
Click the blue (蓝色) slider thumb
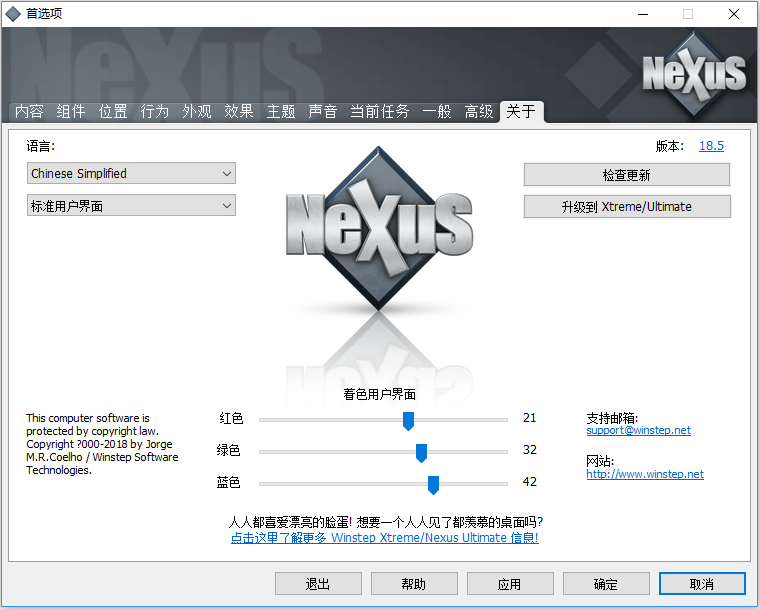click(433, 485)
